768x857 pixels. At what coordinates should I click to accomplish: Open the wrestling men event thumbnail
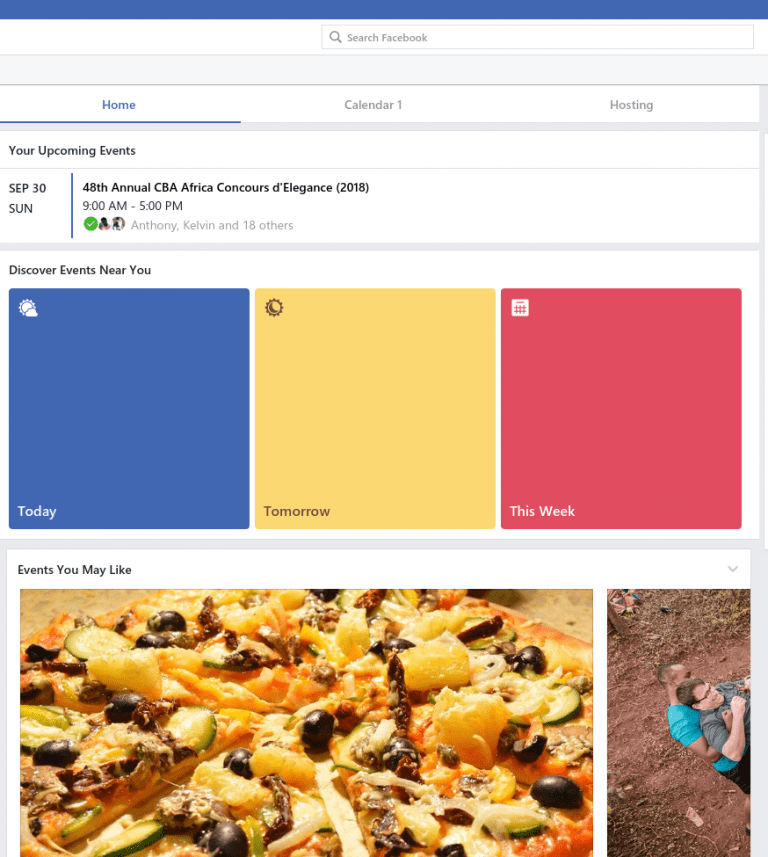pos(678,723)
